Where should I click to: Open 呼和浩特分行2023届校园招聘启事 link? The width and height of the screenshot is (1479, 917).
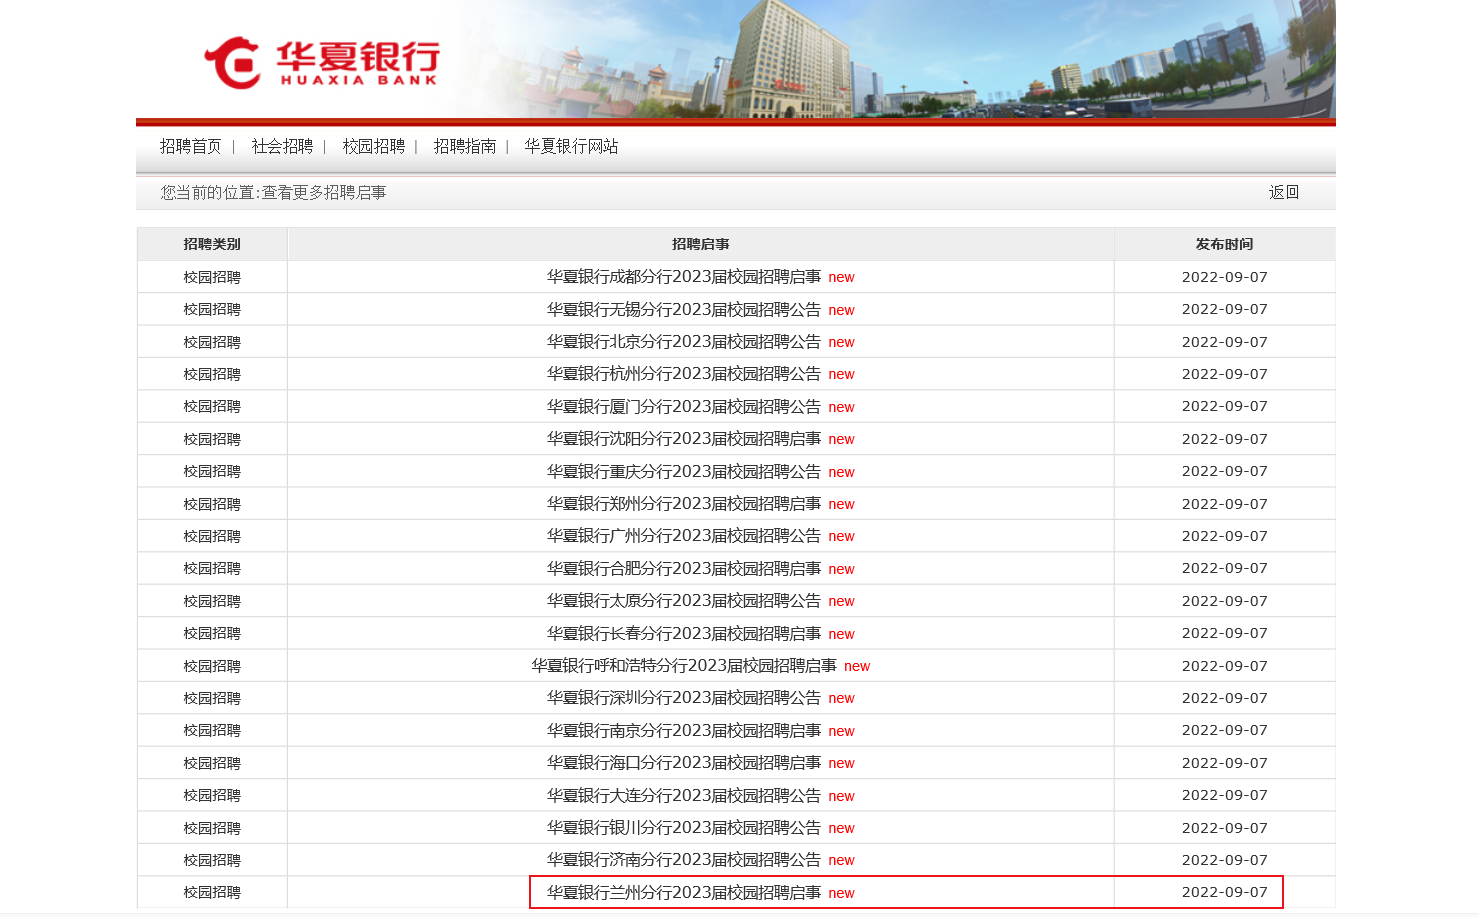[683, 666]
